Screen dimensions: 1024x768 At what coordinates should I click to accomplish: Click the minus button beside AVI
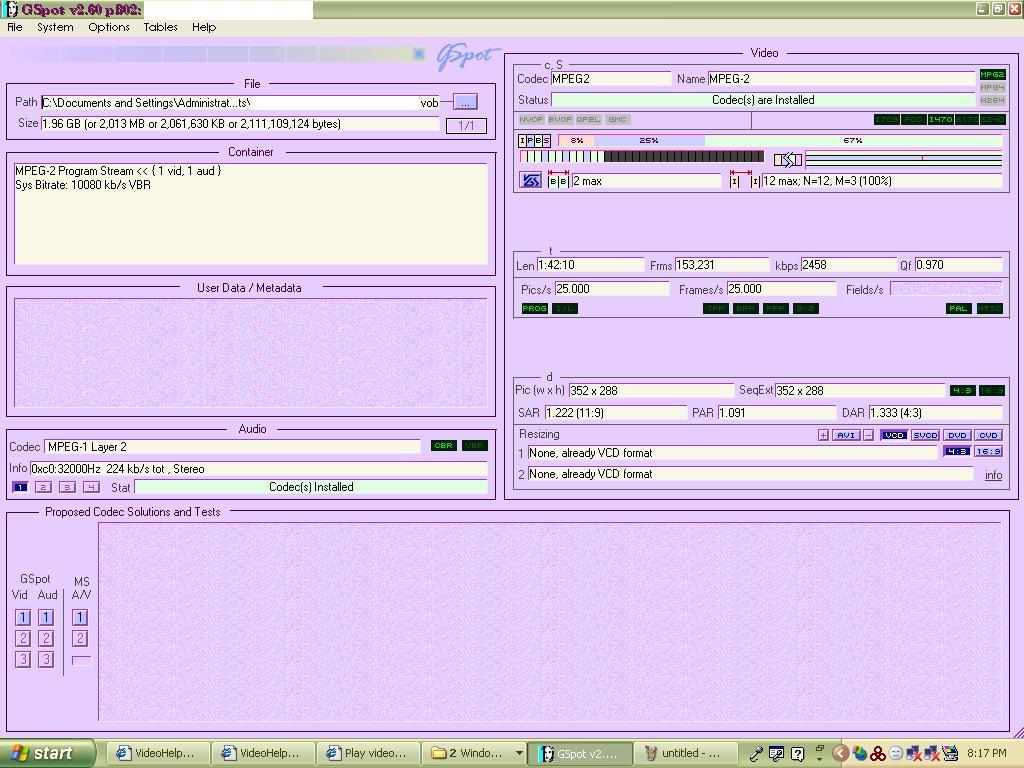pyautogui.click(x=869, y=435)
